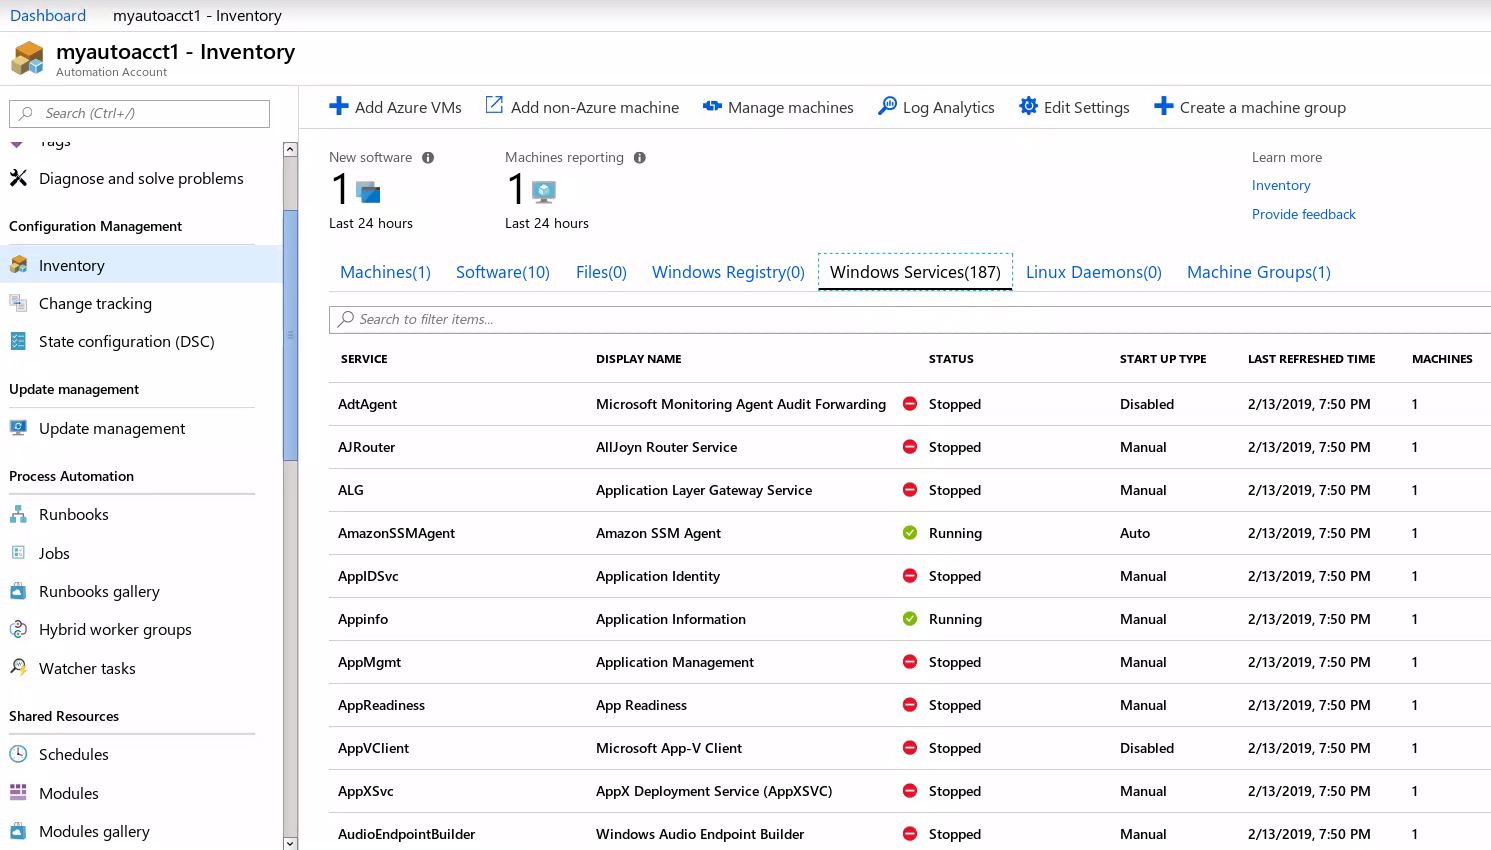Click the Add non-Azure machine icon
1491x850 pixels.
[x=494, y=106]
